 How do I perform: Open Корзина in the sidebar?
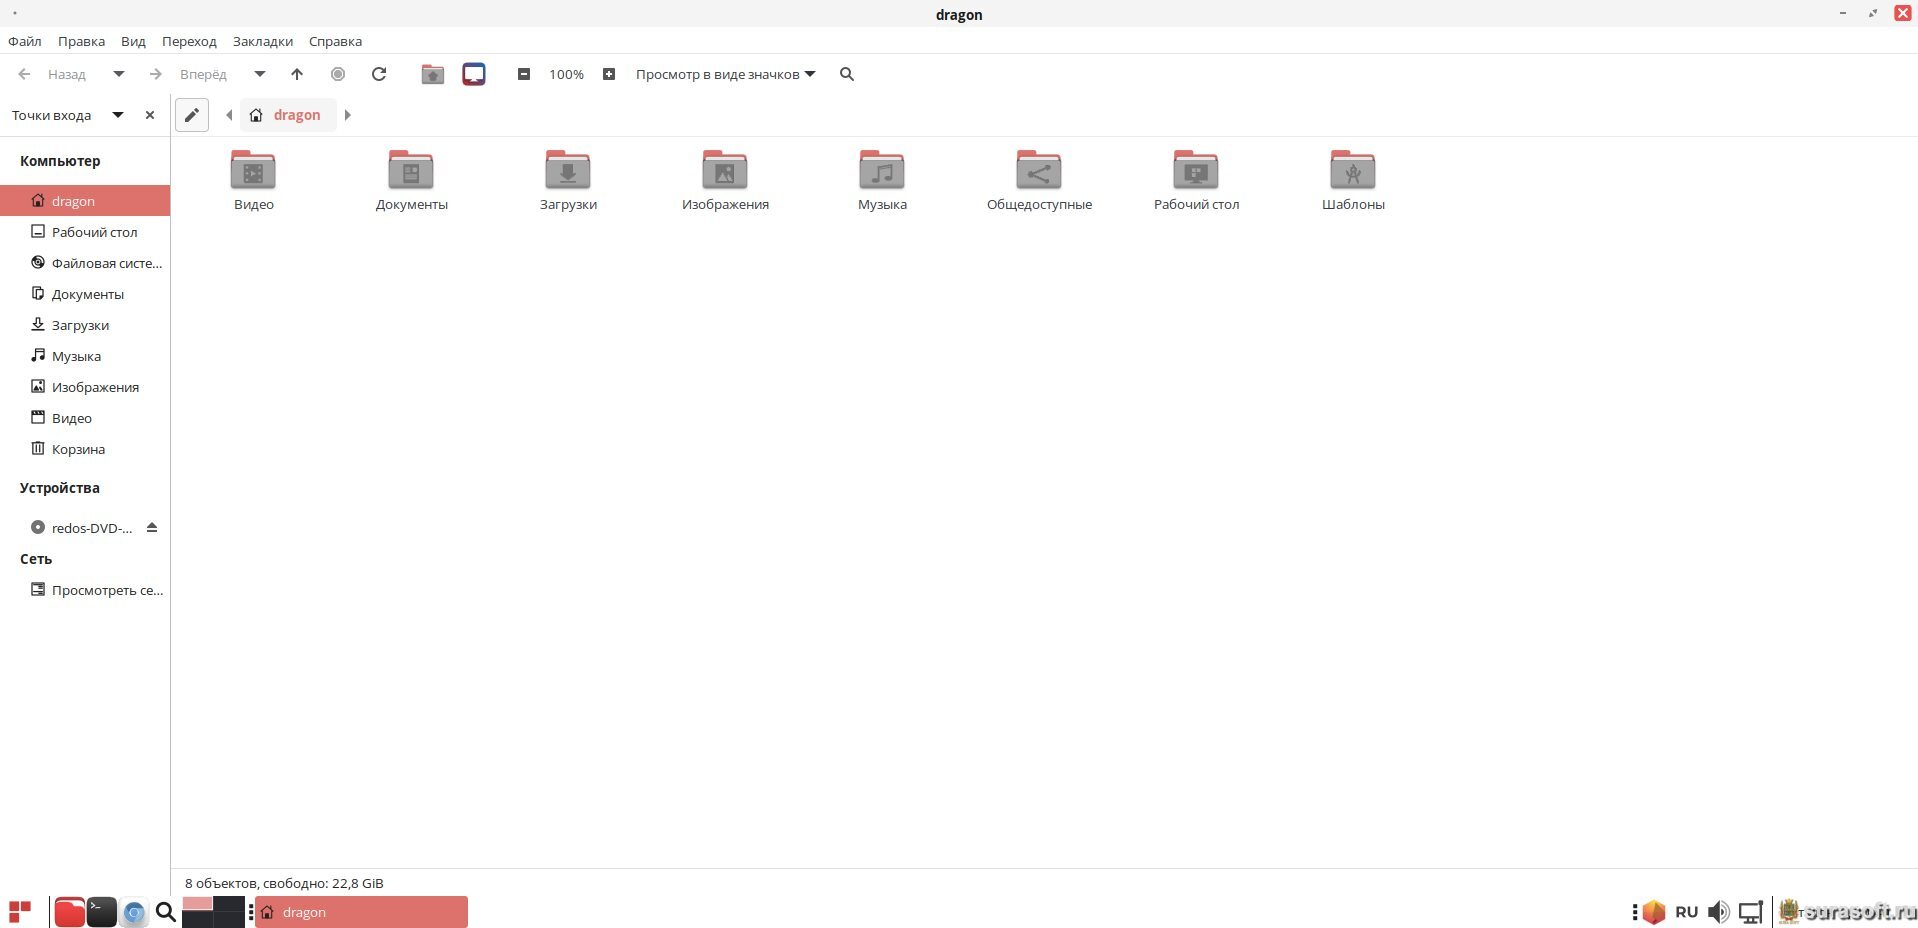click(85, 449)
